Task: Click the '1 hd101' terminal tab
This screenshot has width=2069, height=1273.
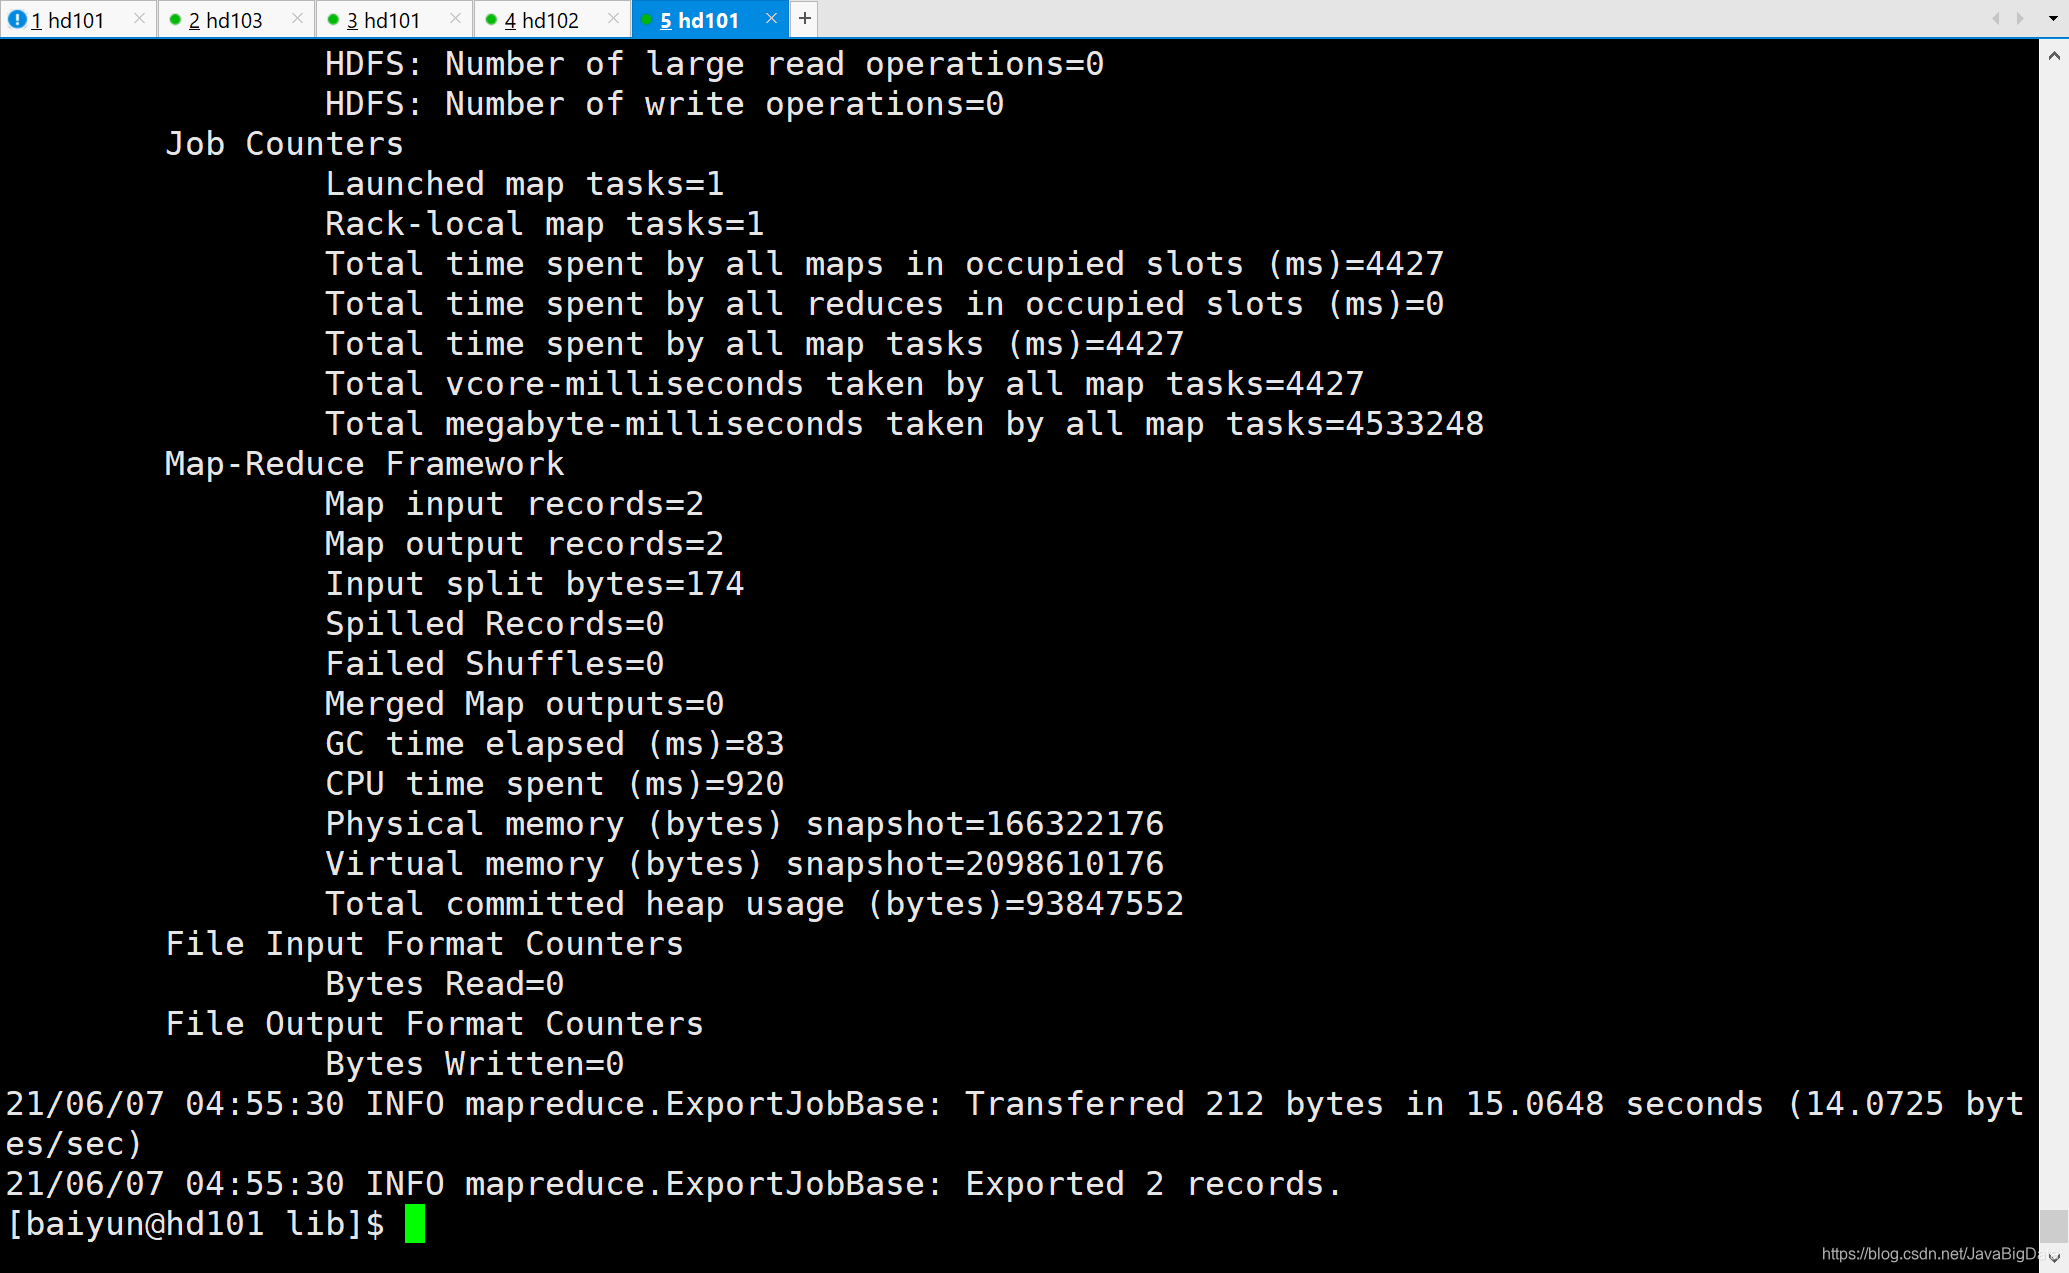Action: click(69, 19)
